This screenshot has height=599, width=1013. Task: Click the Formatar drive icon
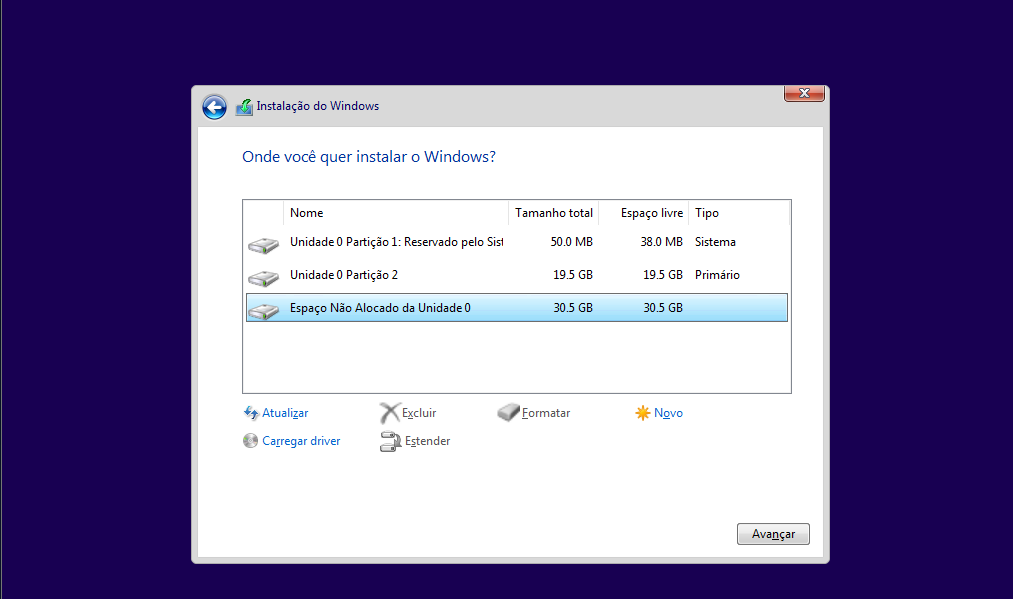coord(508,412)
